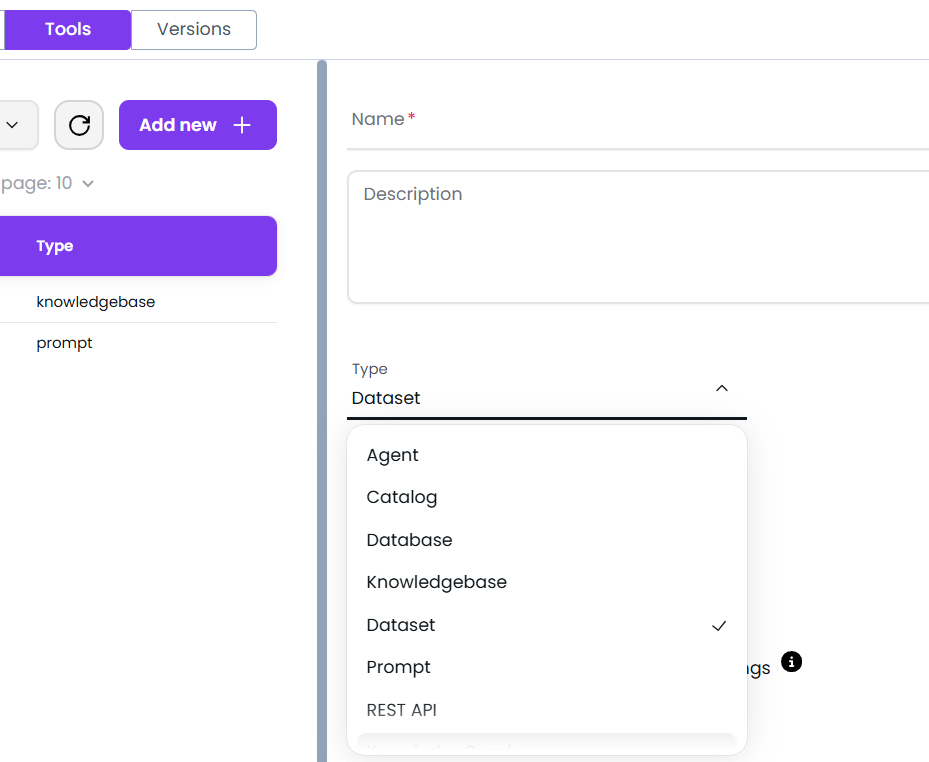Expand the dropdown left of refresh
This screenshot has width=929, height=762.
(x=14, y=125)
